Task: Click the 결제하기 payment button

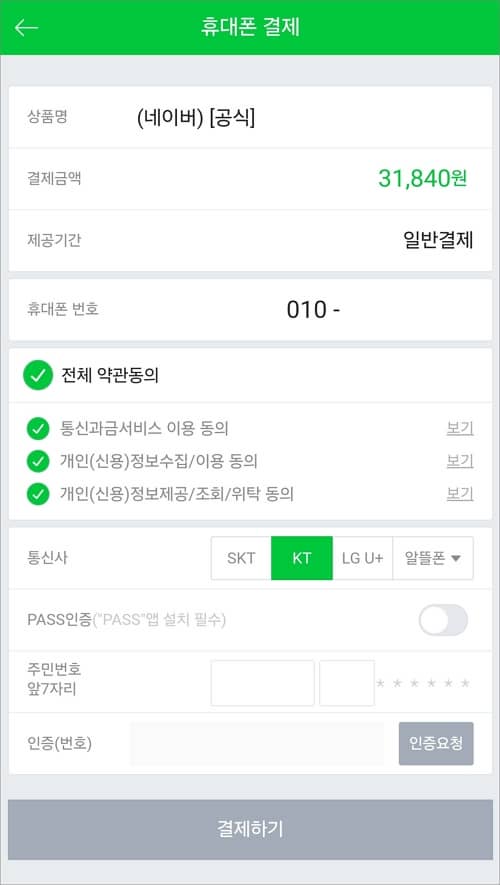Action: pyautogui.click(x=250, y=829)
